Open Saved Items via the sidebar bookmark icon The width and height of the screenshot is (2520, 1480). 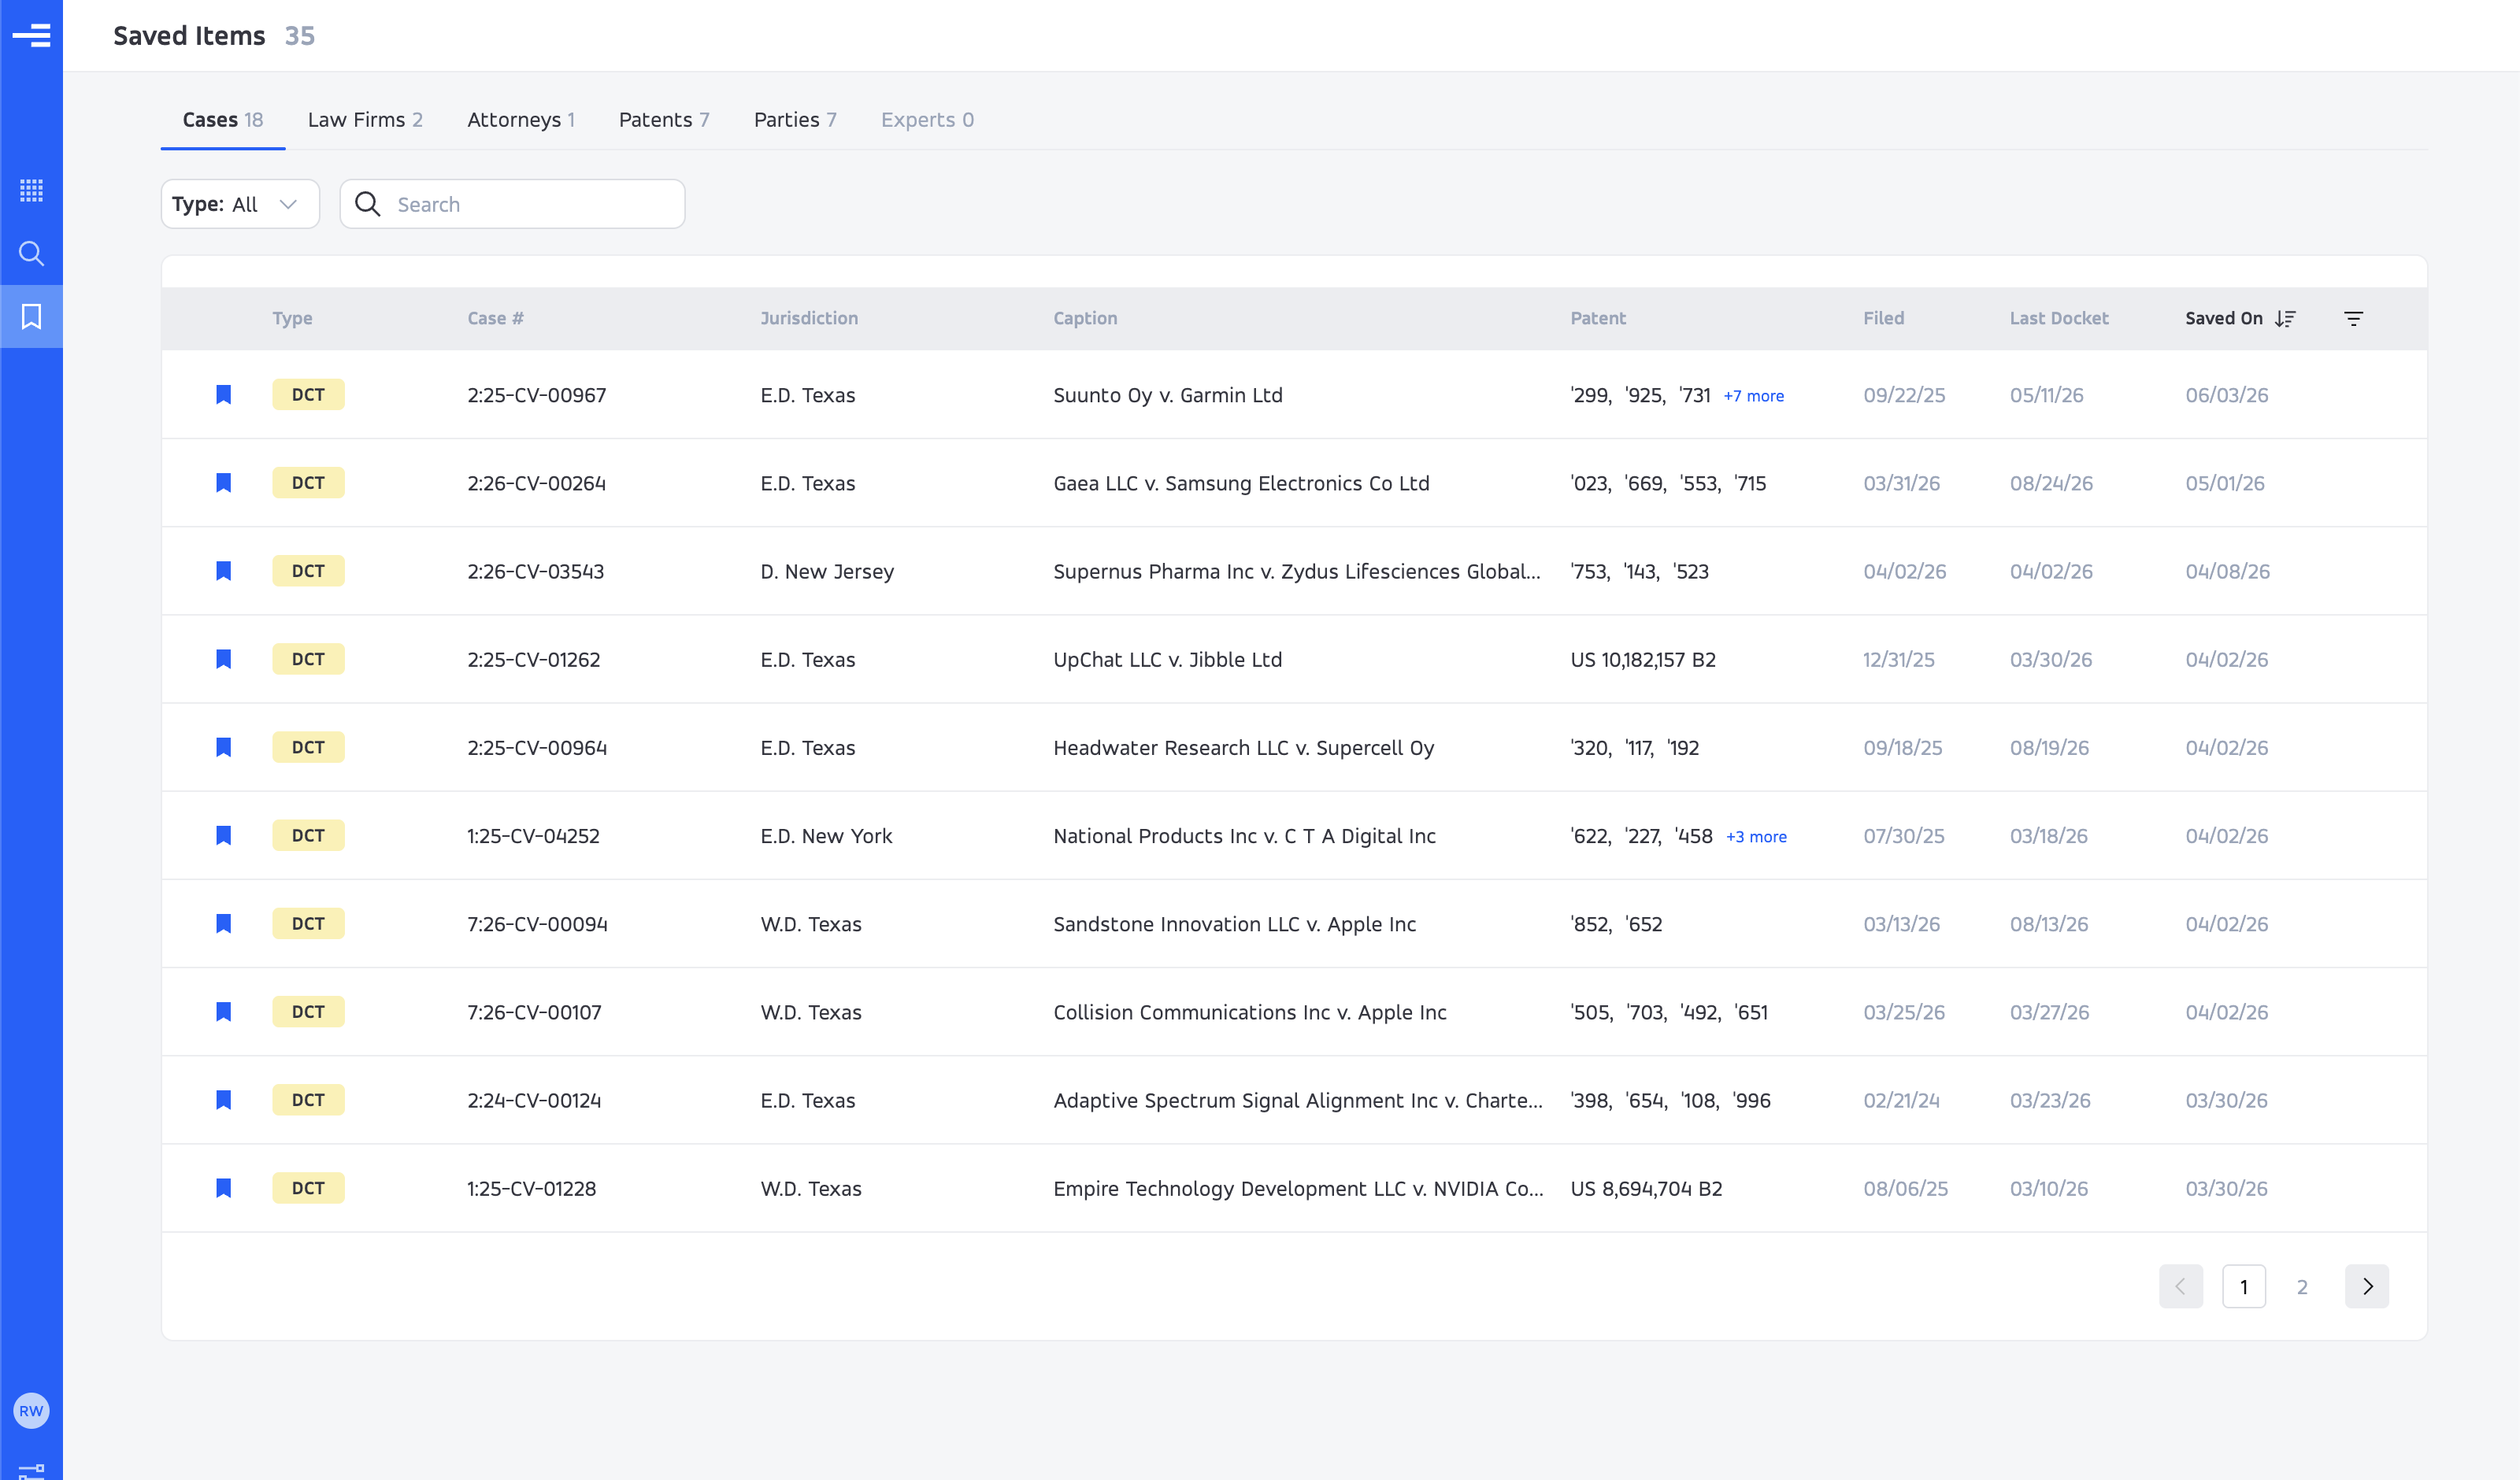pyautogui.click(x=31, y=316)
